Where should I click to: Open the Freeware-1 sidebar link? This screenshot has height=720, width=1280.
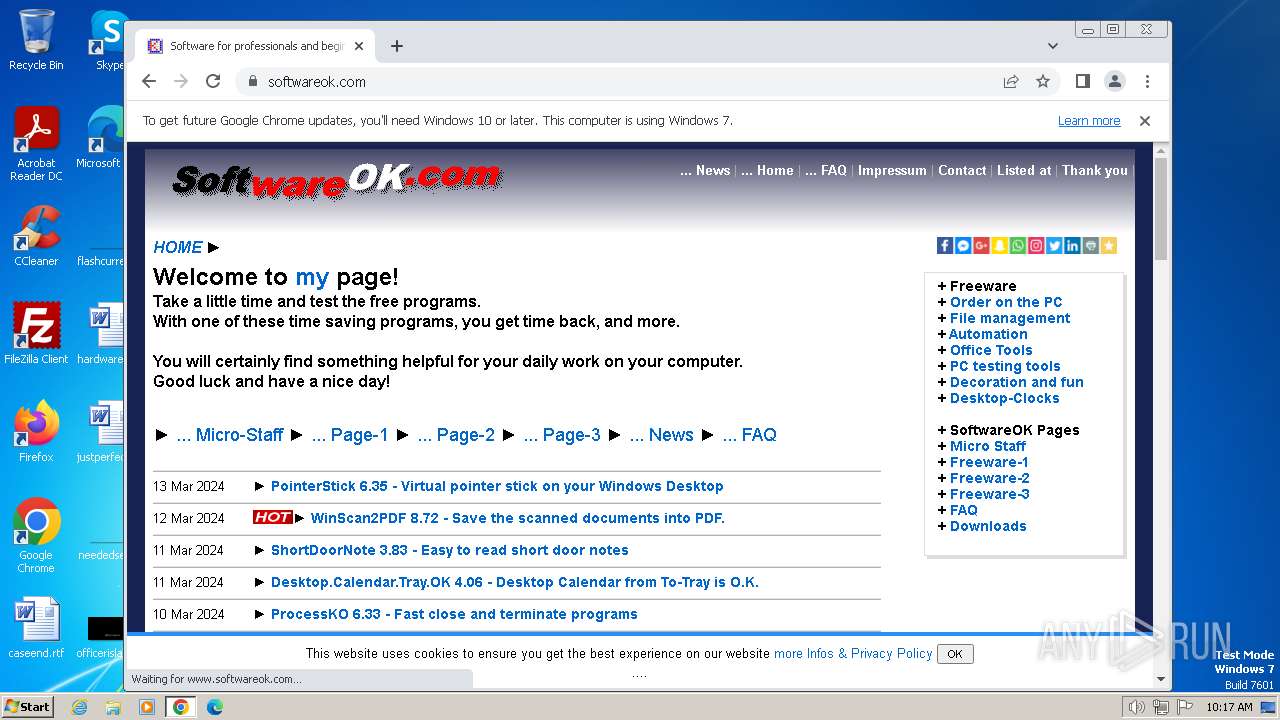(x=989, y=462)
